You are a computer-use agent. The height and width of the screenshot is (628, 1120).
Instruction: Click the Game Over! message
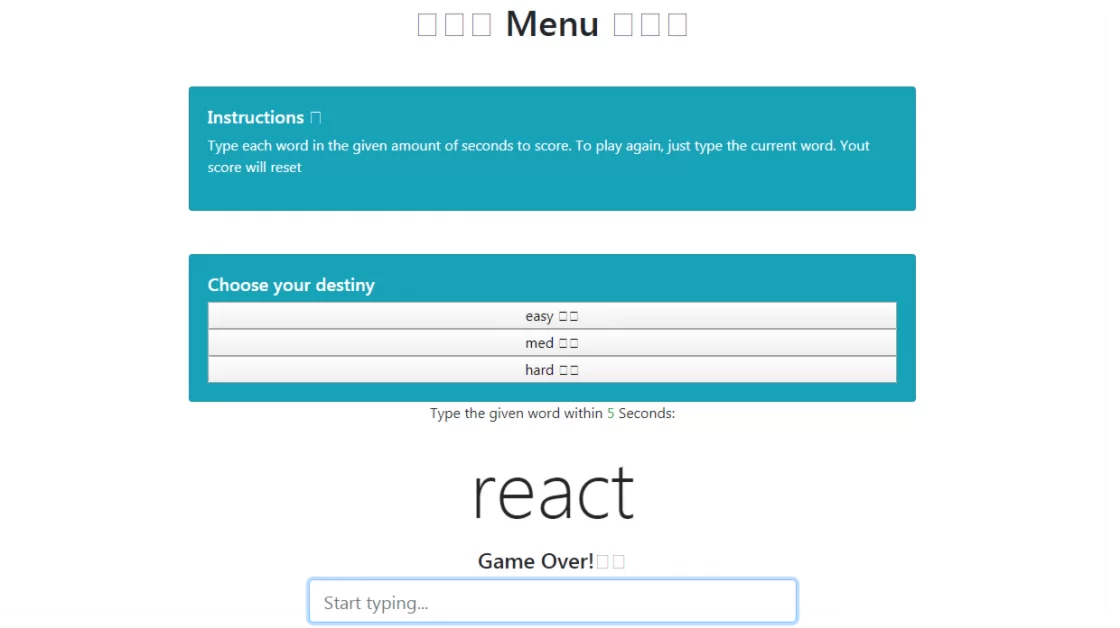[x=536, y=561]
